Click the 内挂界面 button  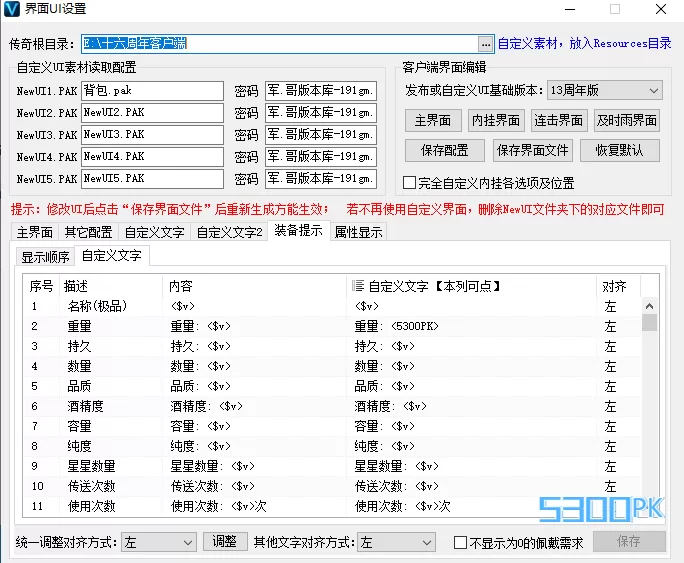[x=496, y=120]
